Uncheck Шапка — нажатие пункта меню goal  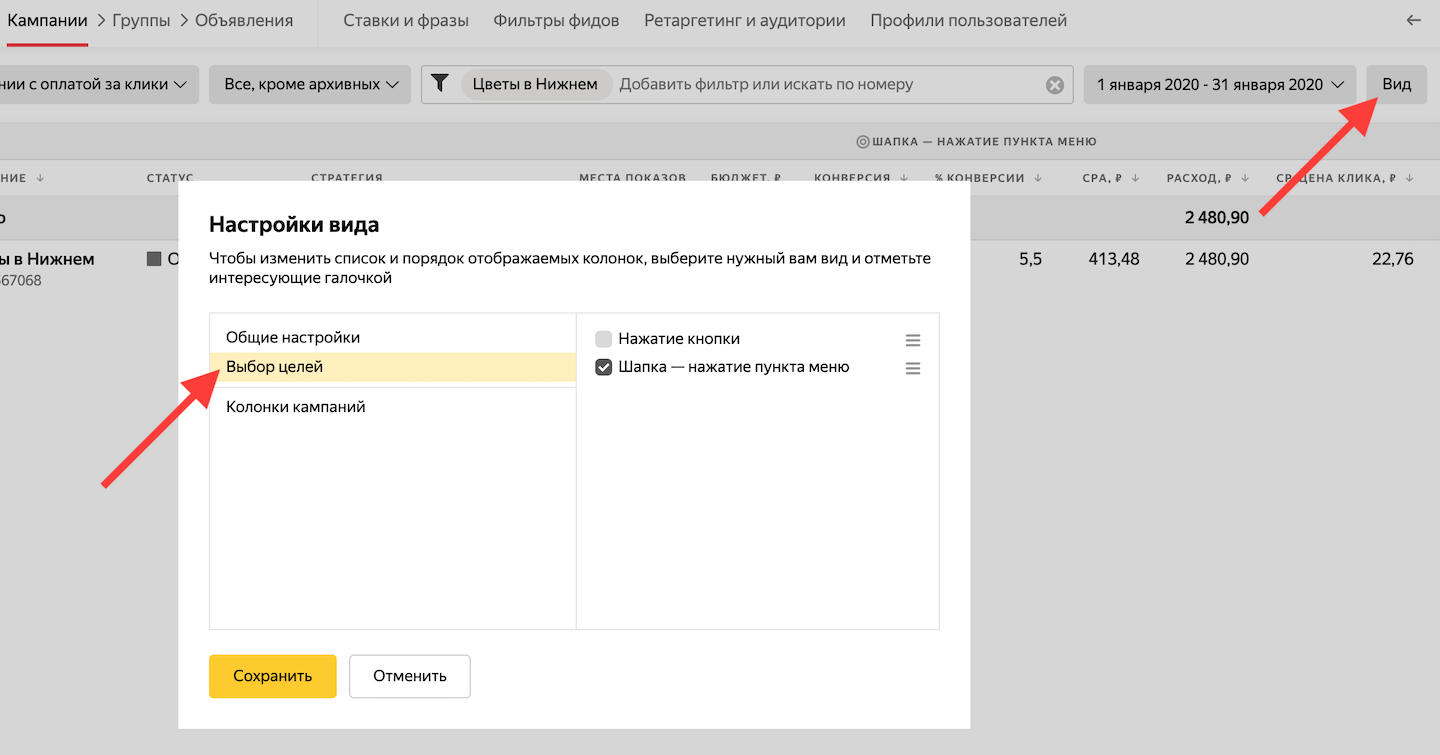pos(603,367)
